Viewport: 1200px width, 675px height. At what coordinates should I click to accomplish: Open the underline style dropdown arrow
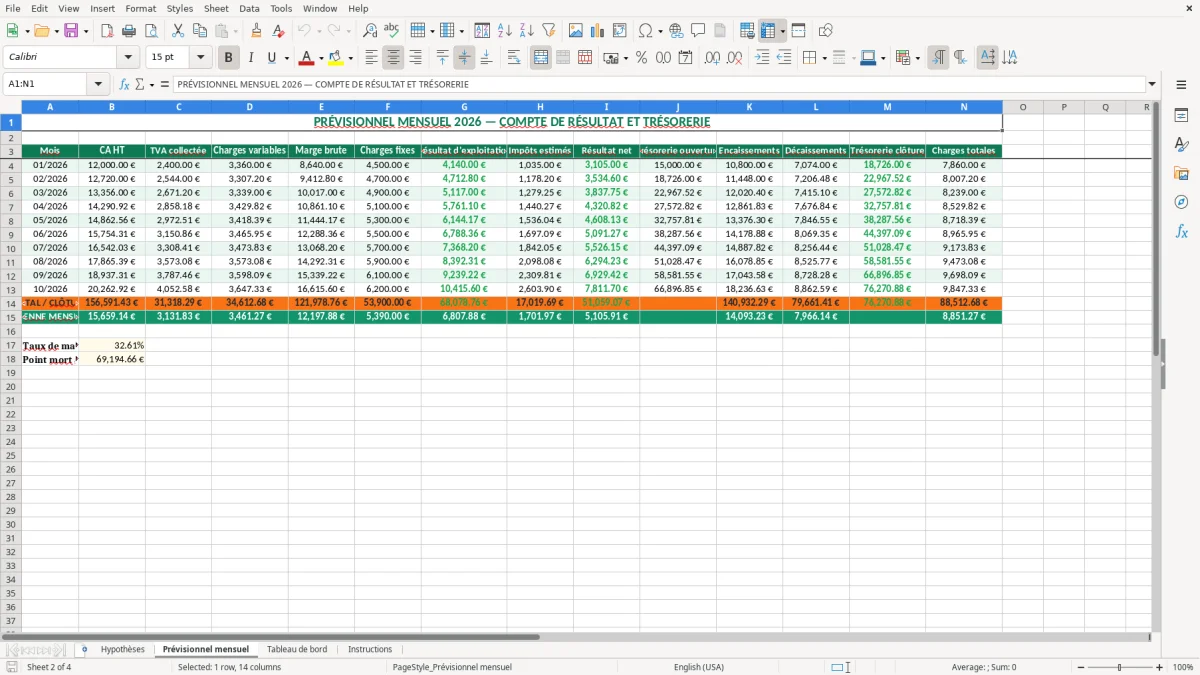point(286,58)
